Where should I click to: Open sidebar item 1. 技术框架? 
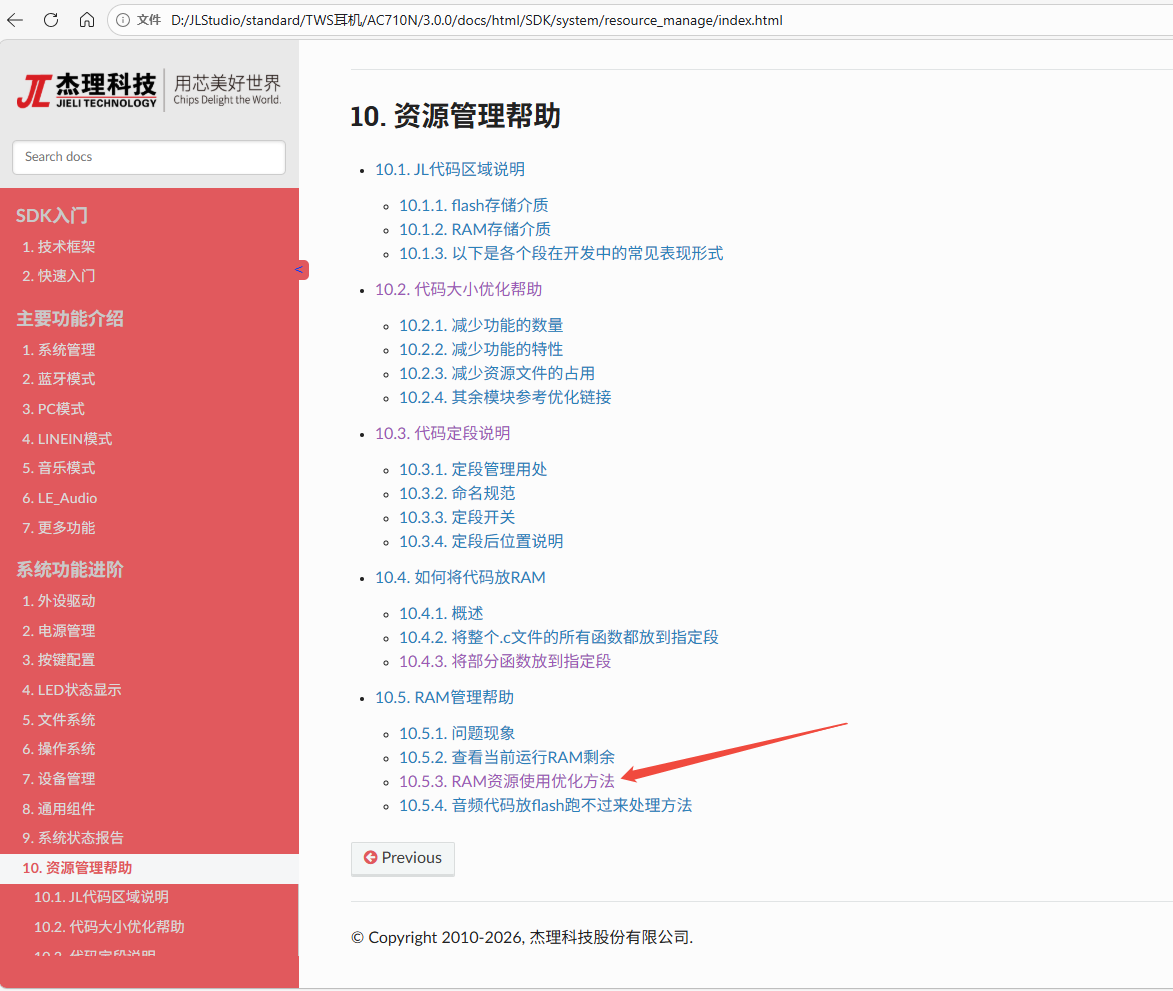pos(58,247)
